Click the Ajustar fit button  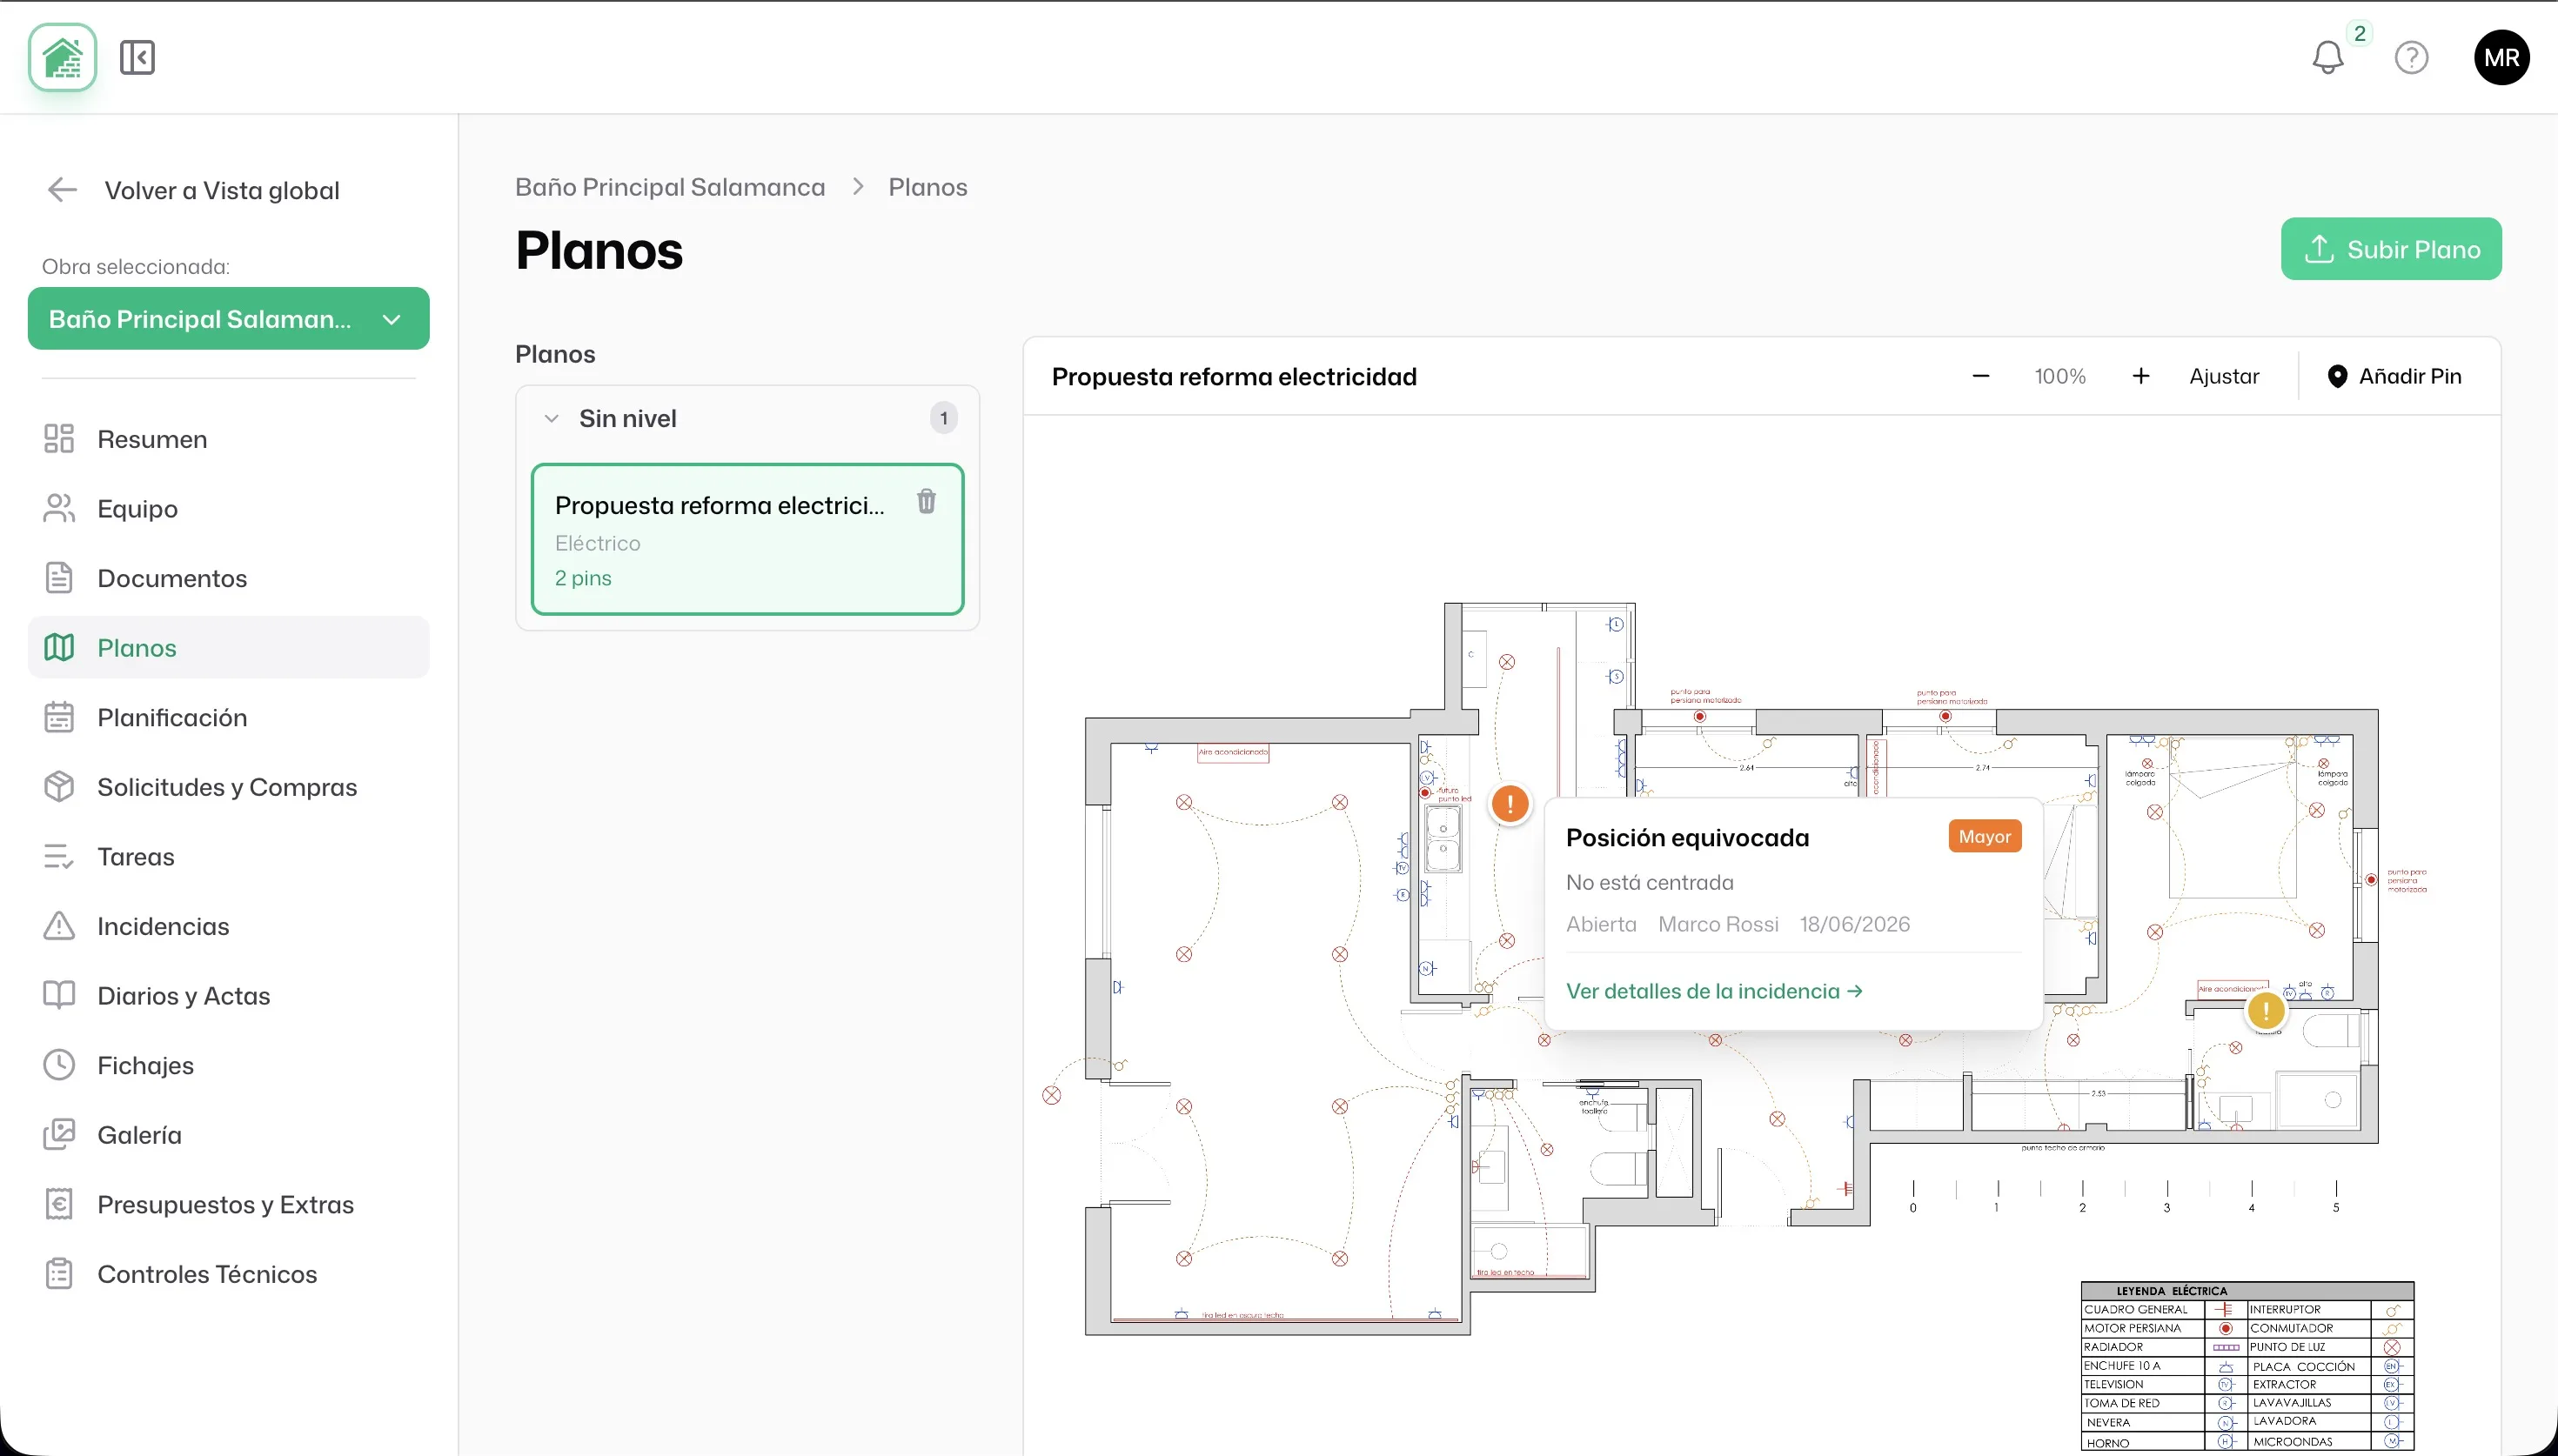[2223, 376]
